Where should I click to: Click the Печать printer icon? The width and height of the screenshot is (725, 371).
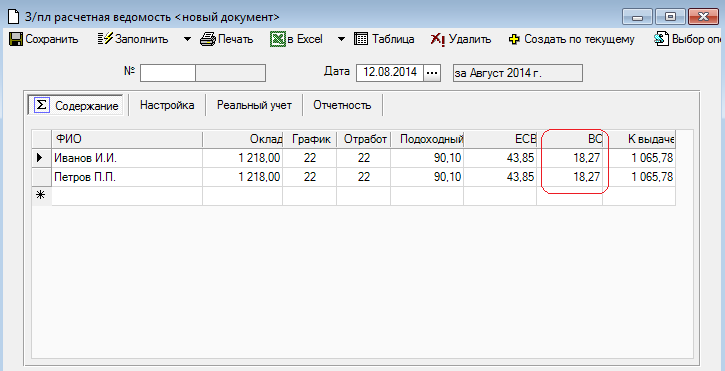208,39
